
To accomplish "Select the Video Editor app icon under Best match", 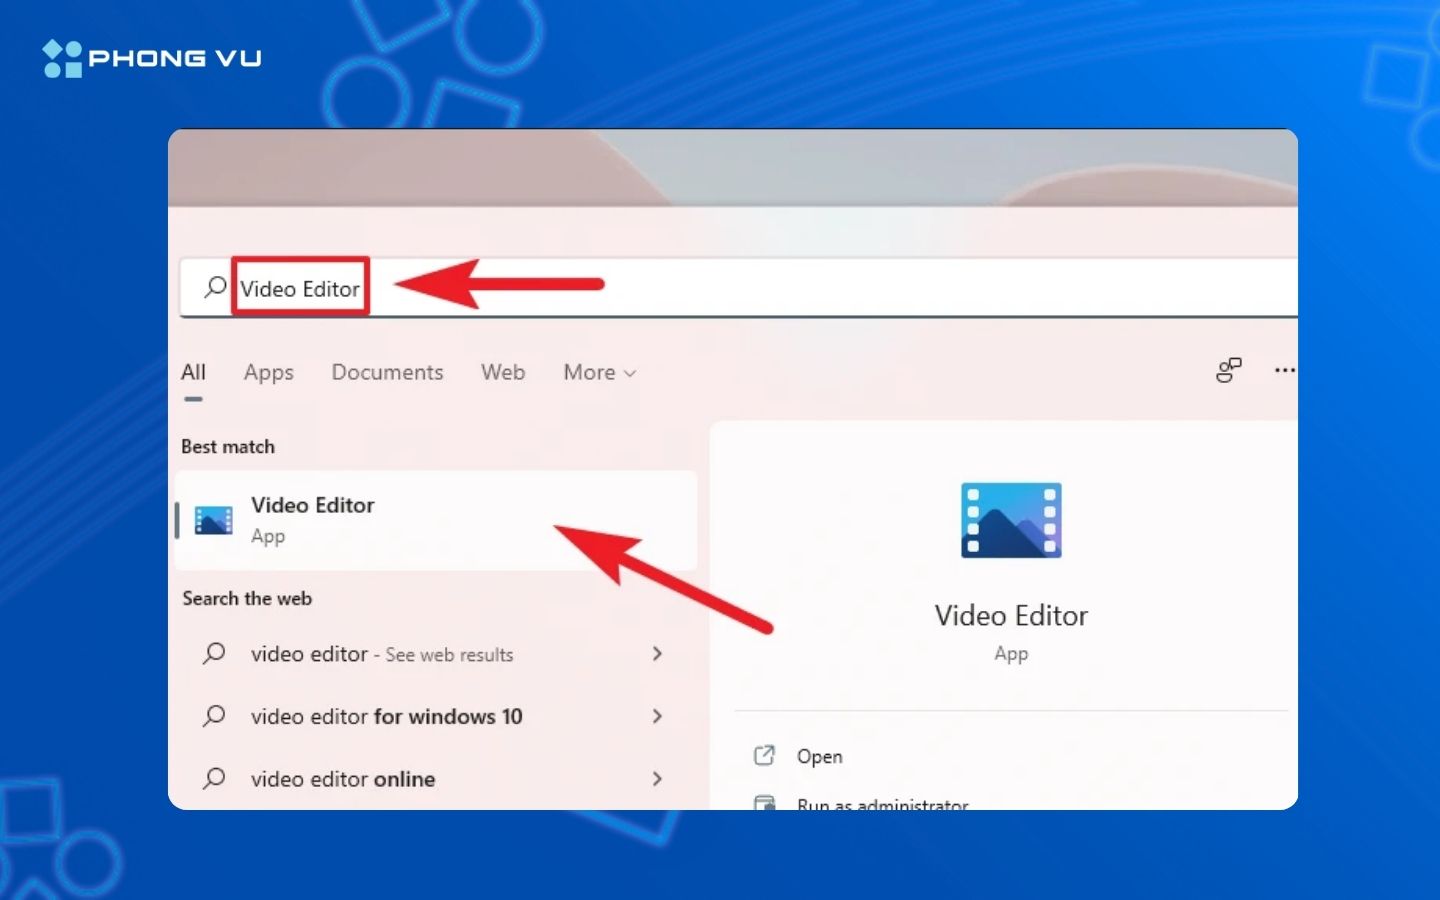I will click(212, 520).
